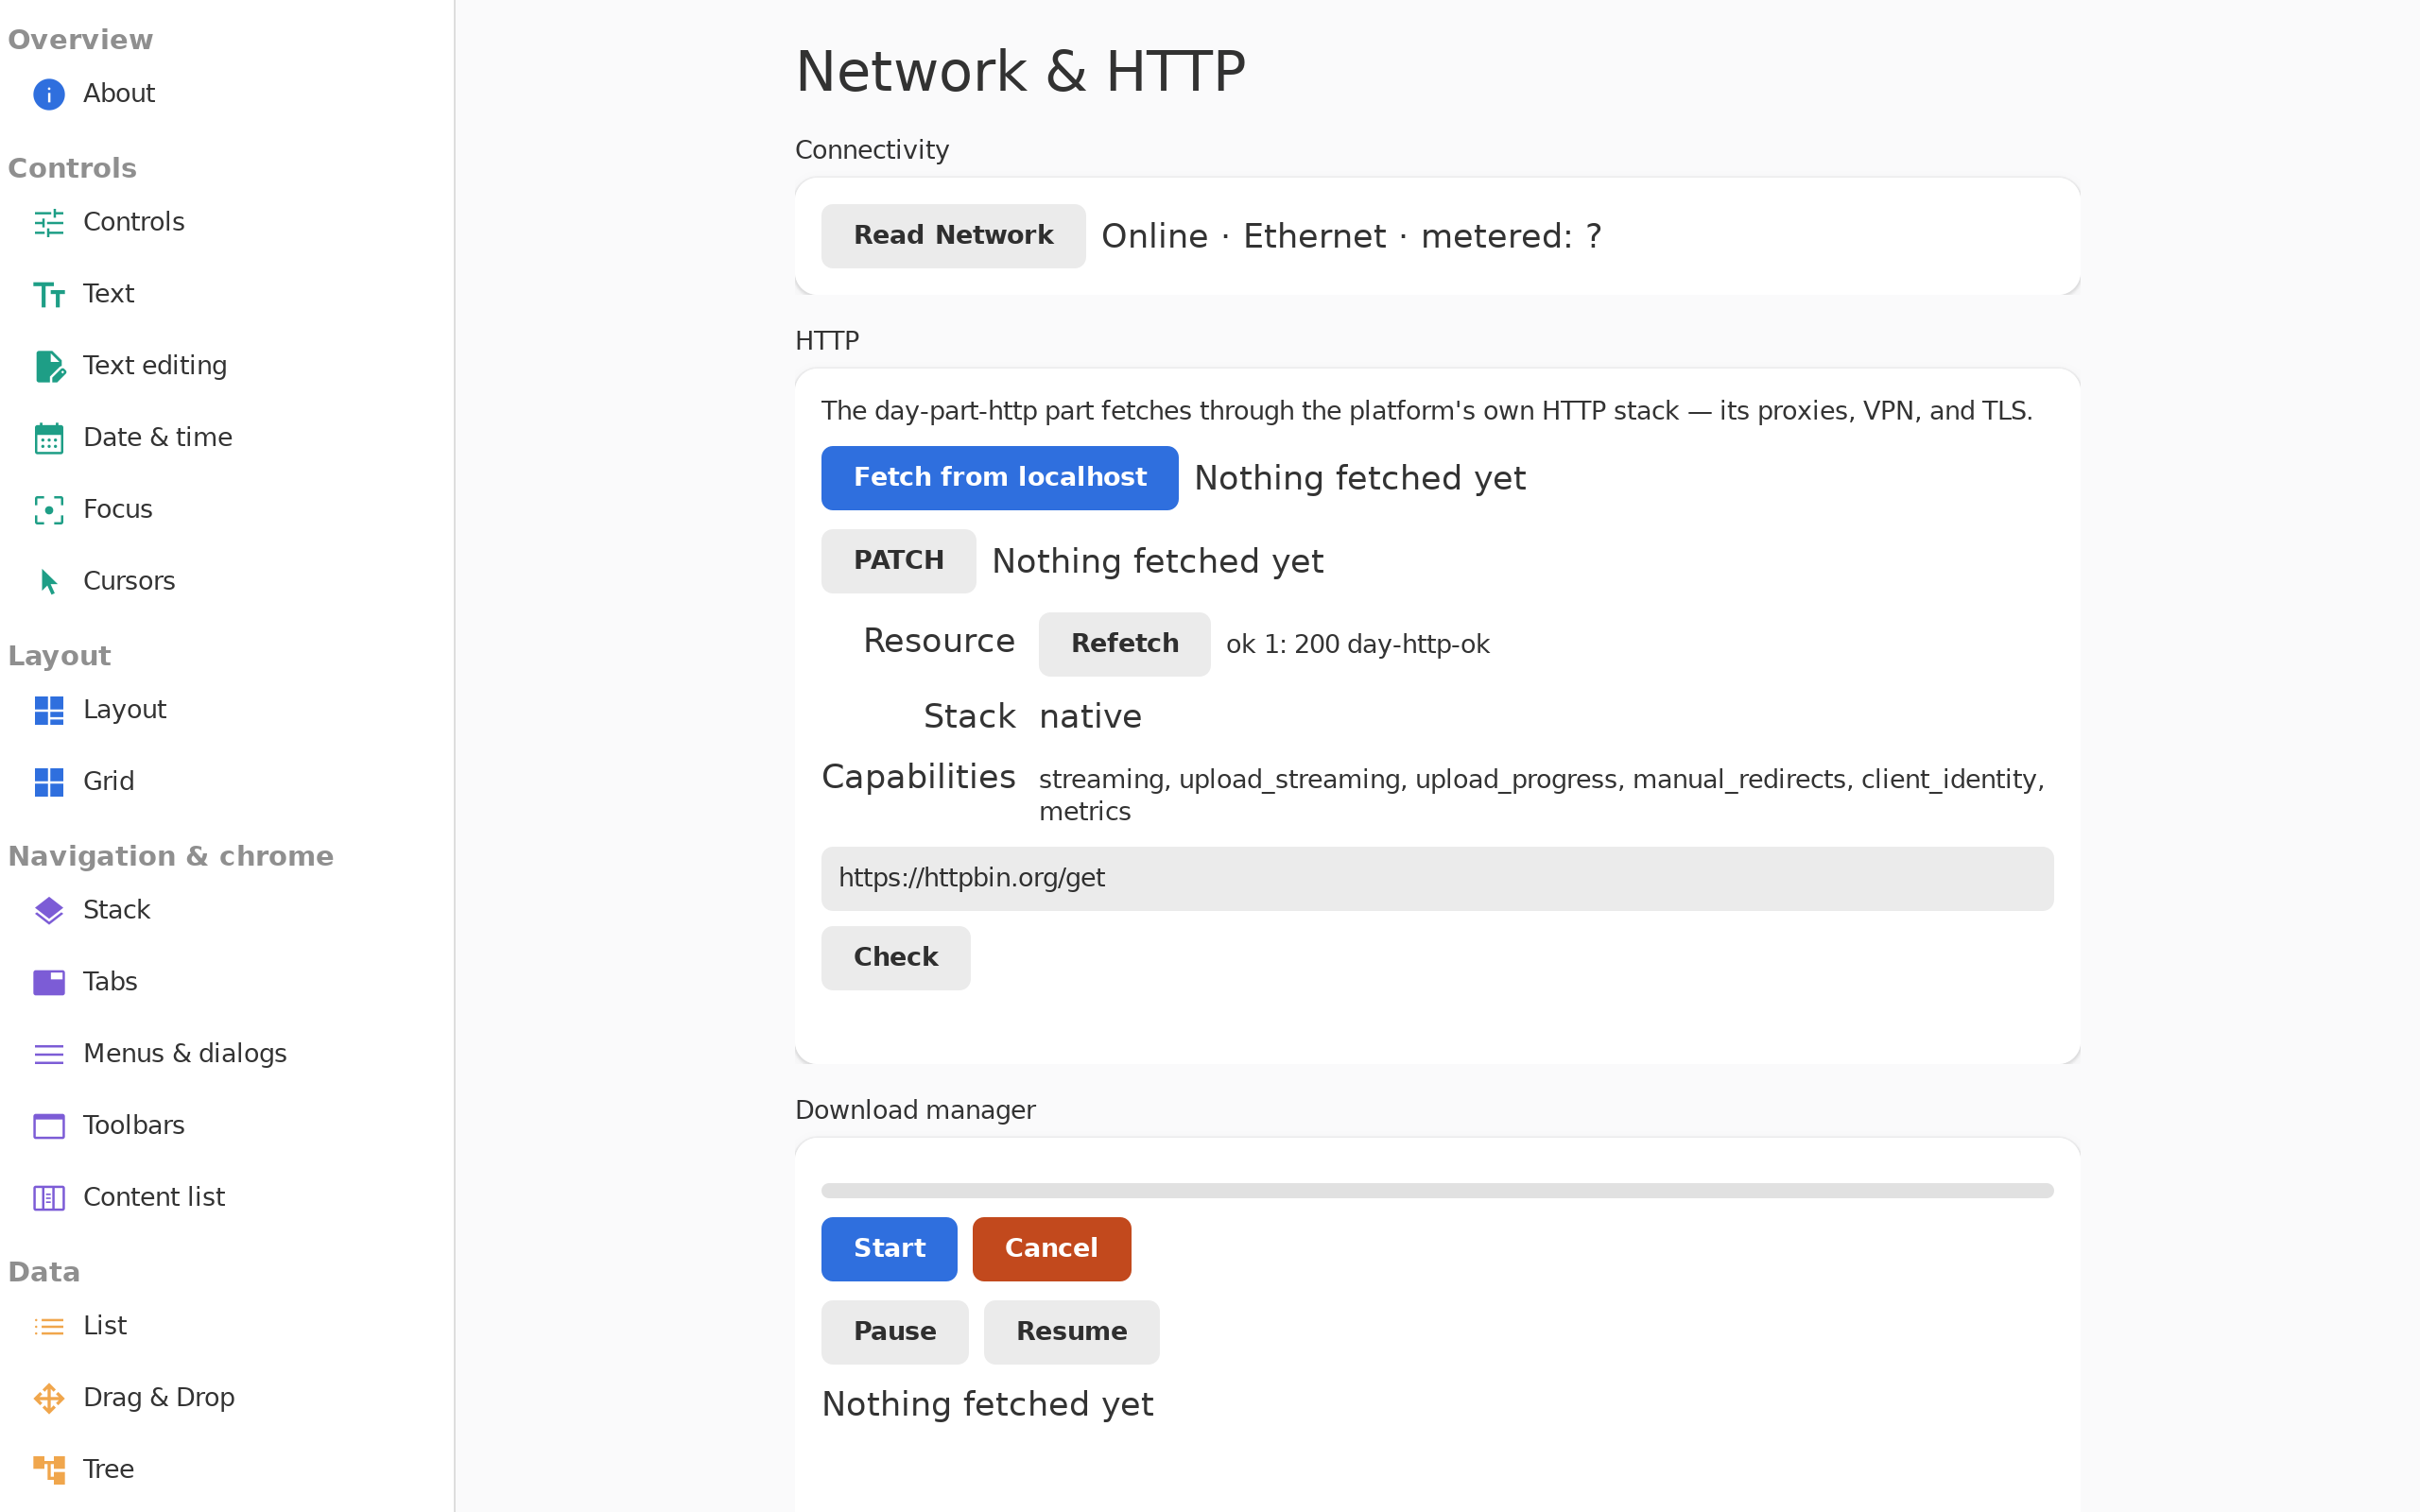Click the Controls sliders icon

49,222
